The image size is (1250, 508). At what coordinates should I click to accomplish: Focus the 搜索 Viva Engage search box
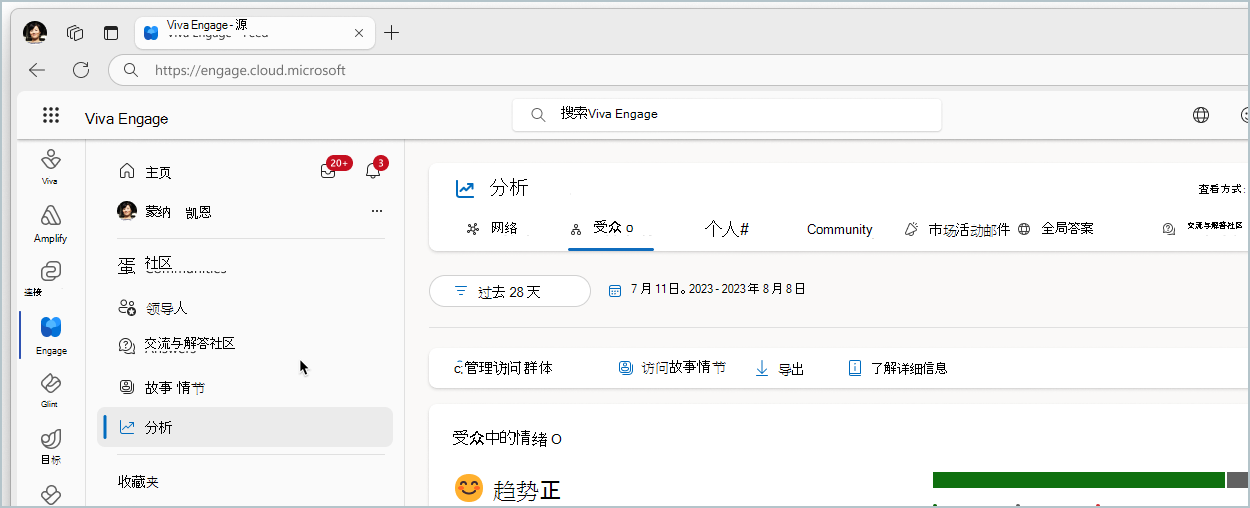[x=727, y=115]
